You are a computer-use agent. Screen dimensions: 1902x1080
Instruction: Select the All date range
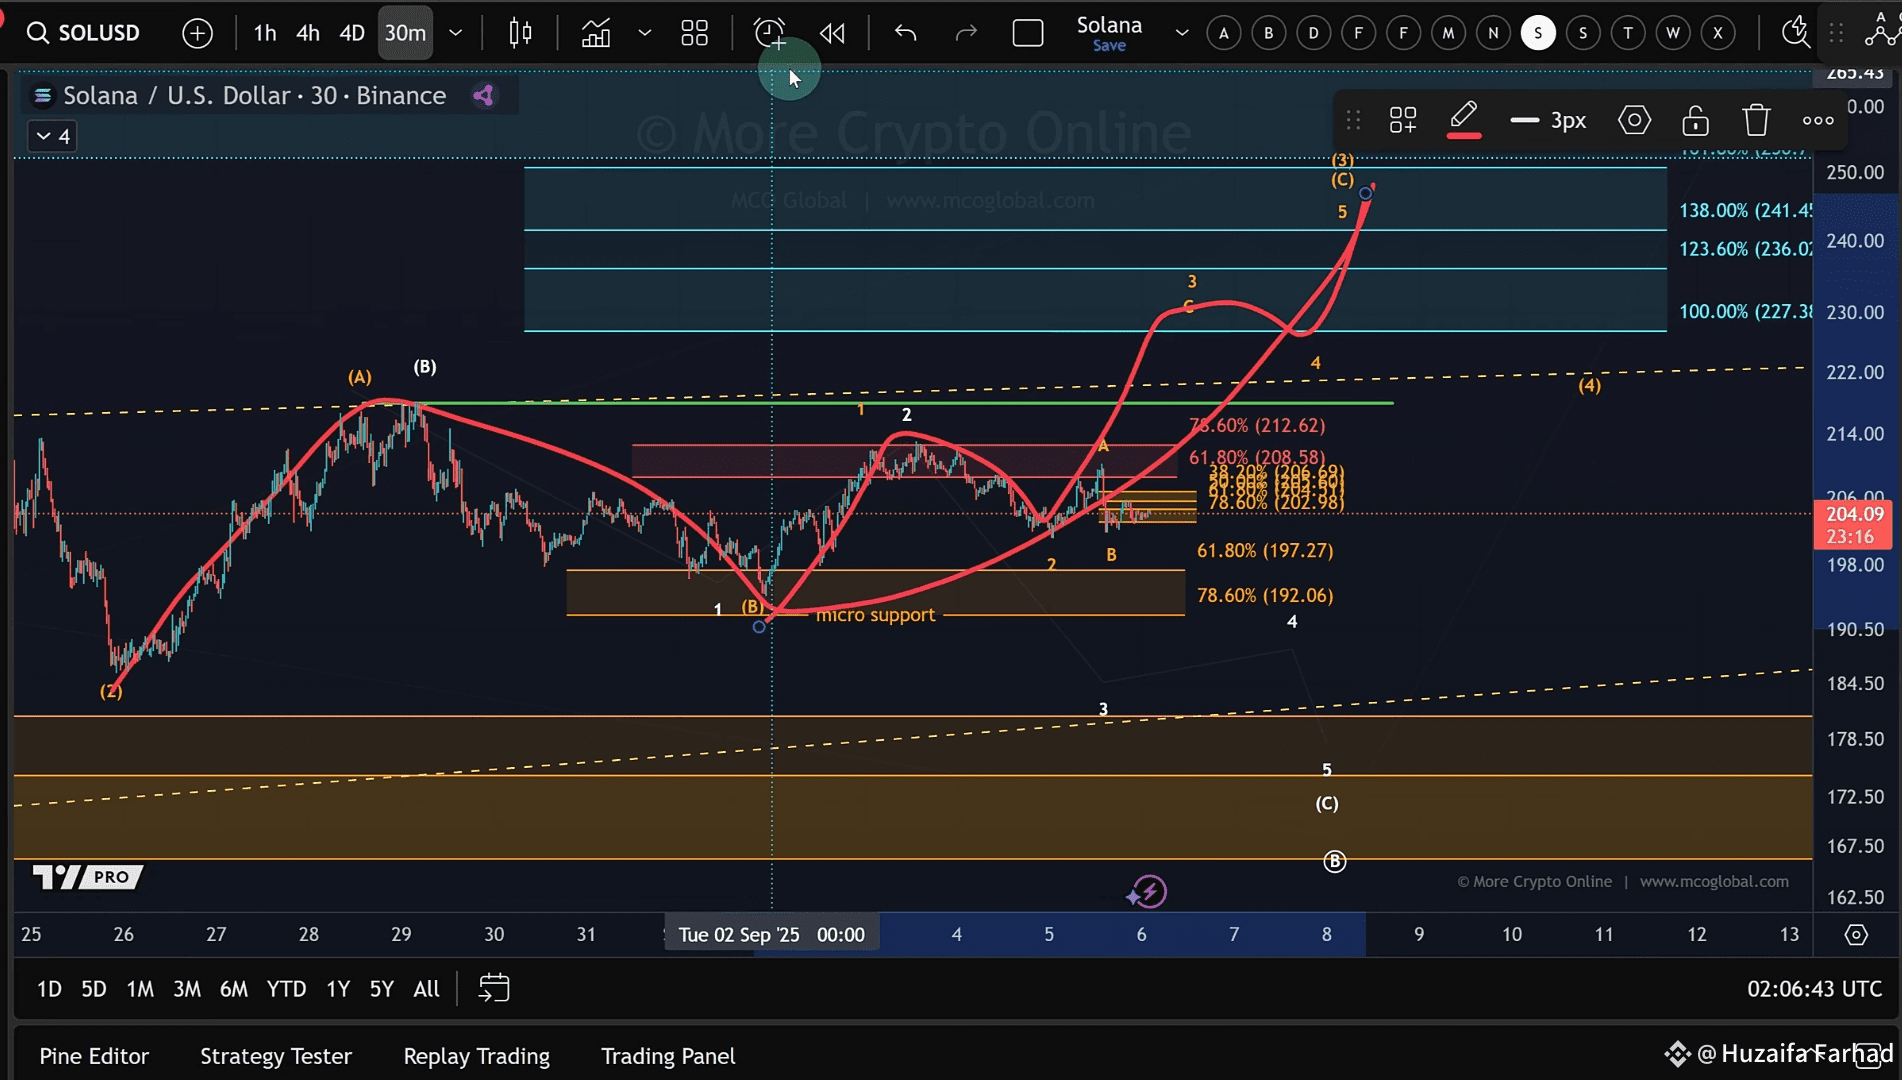click(x=426, y=989)
